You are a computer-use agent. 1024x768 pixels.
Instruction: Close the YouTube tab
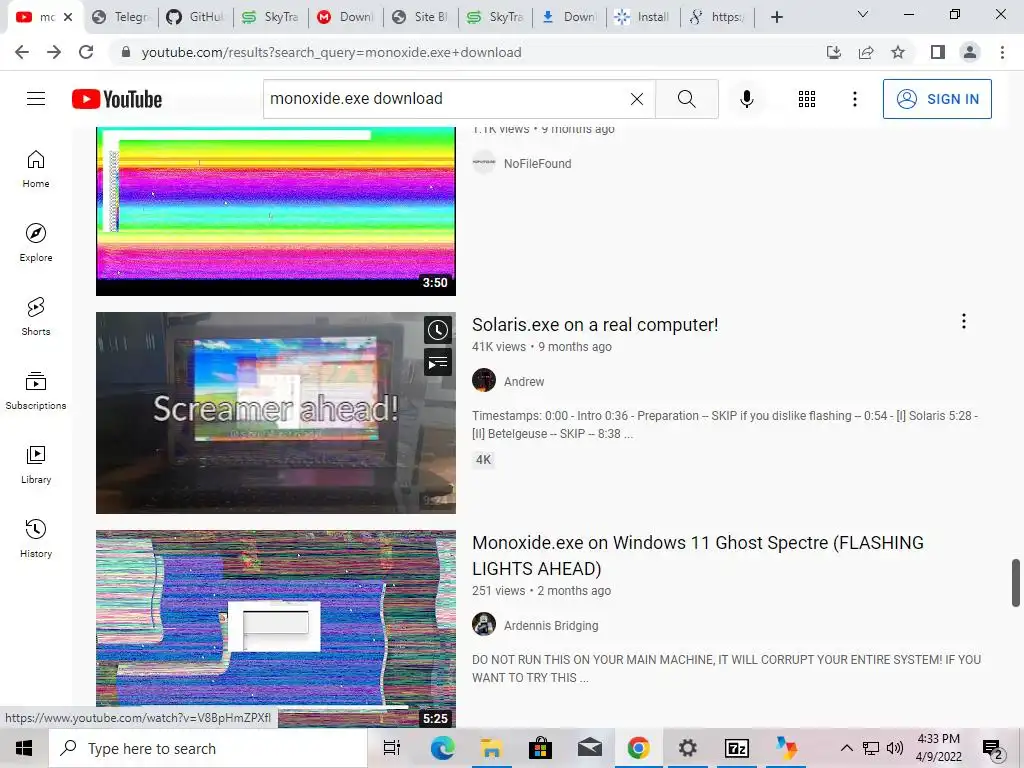click(x=68, y=17)
